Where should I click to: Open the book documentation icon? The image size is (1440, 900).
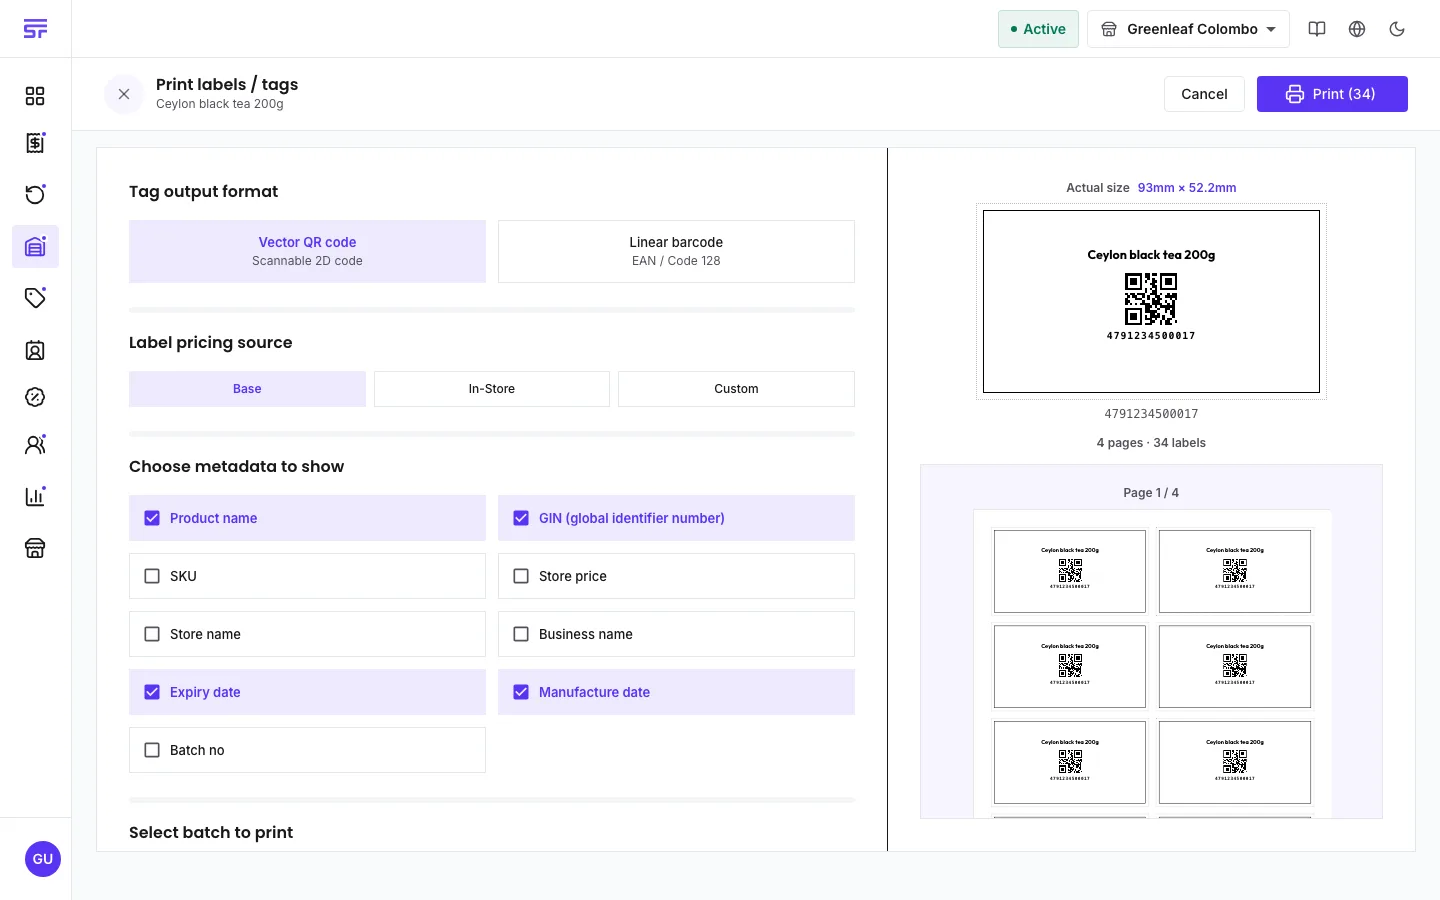click(1317, 29)
